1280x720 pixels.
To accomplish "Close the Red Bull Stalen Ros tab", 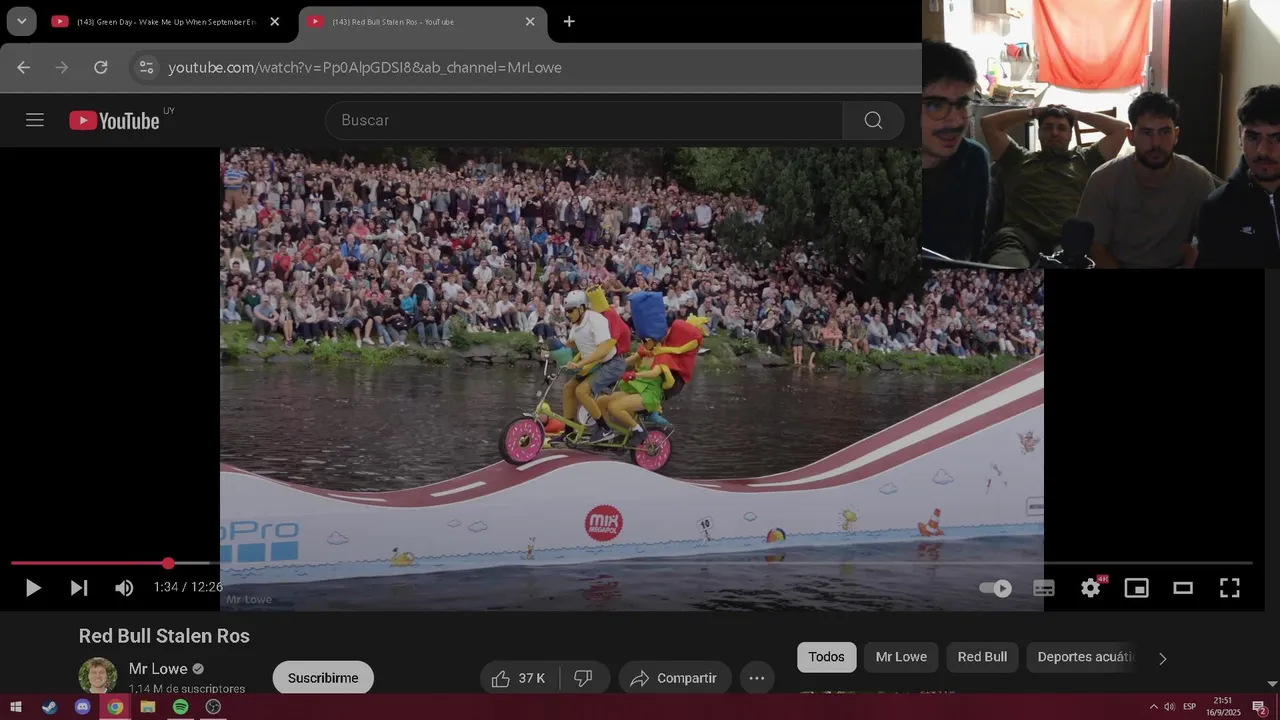I will (x=530, y=21).
